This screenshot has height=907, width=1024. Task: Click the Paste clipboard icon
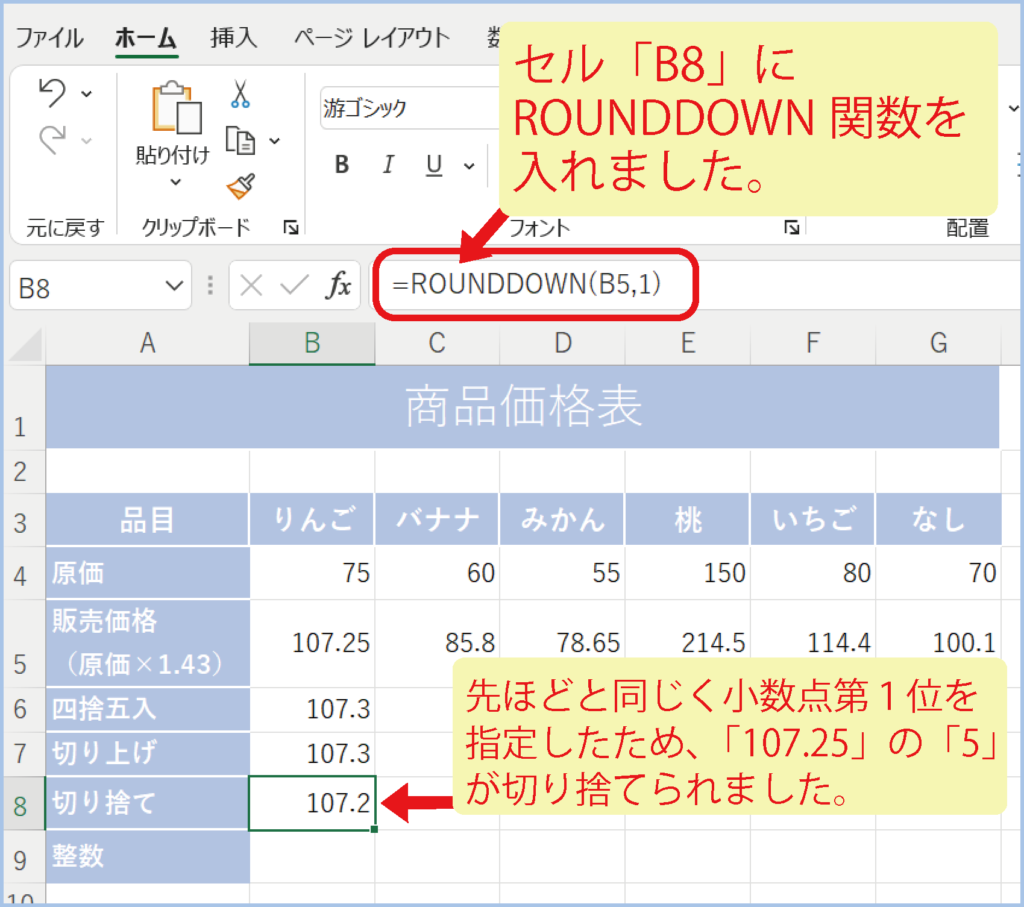[x=173, y=108]
